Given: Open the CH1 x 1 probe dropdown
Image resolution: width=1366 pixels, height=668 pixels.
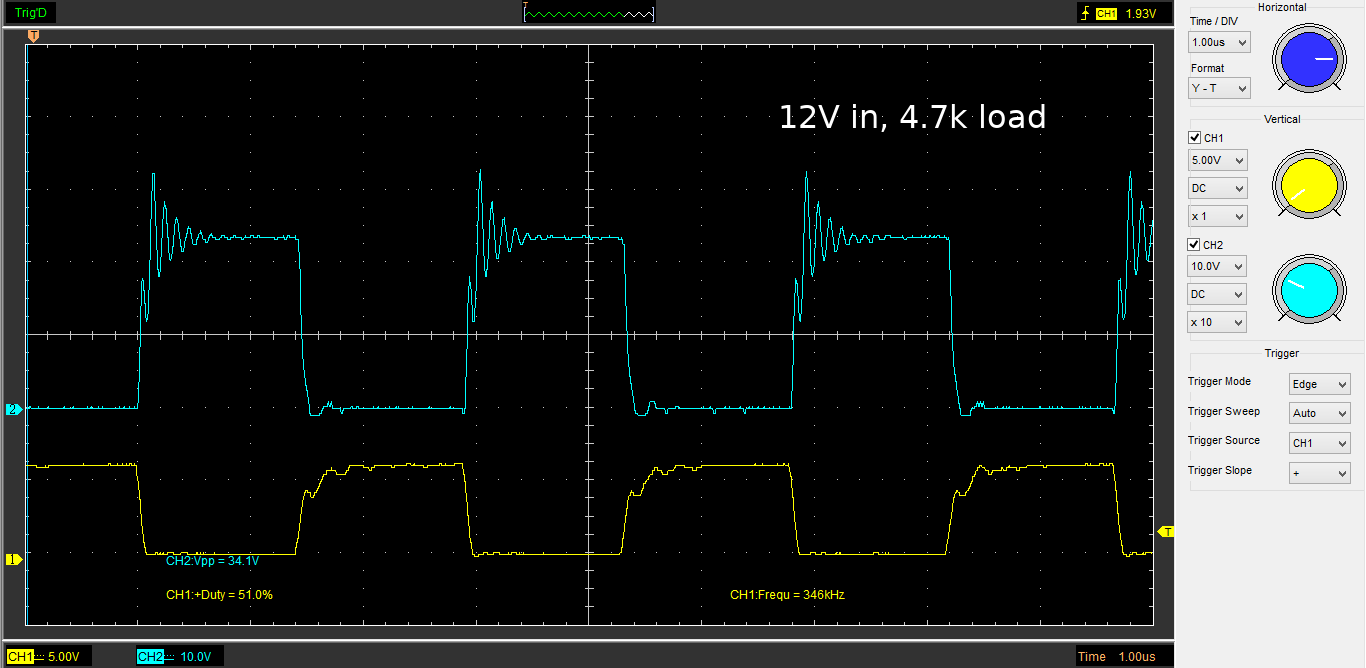Looking at the screenshot, I should (1217, 216).
